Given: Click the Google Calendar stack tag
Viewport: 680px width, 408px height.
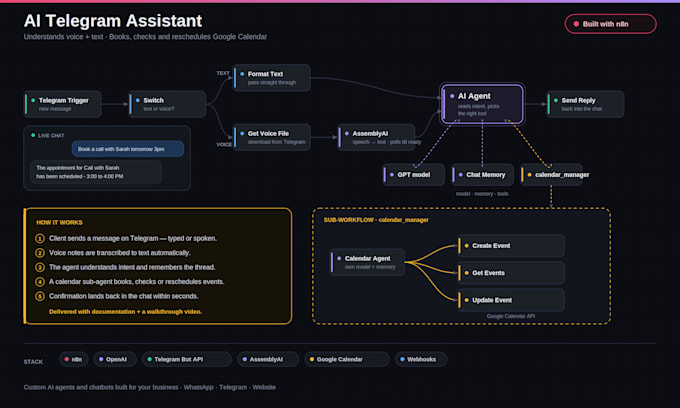Looking at the screenshot, I should click(x=347, y=359).
